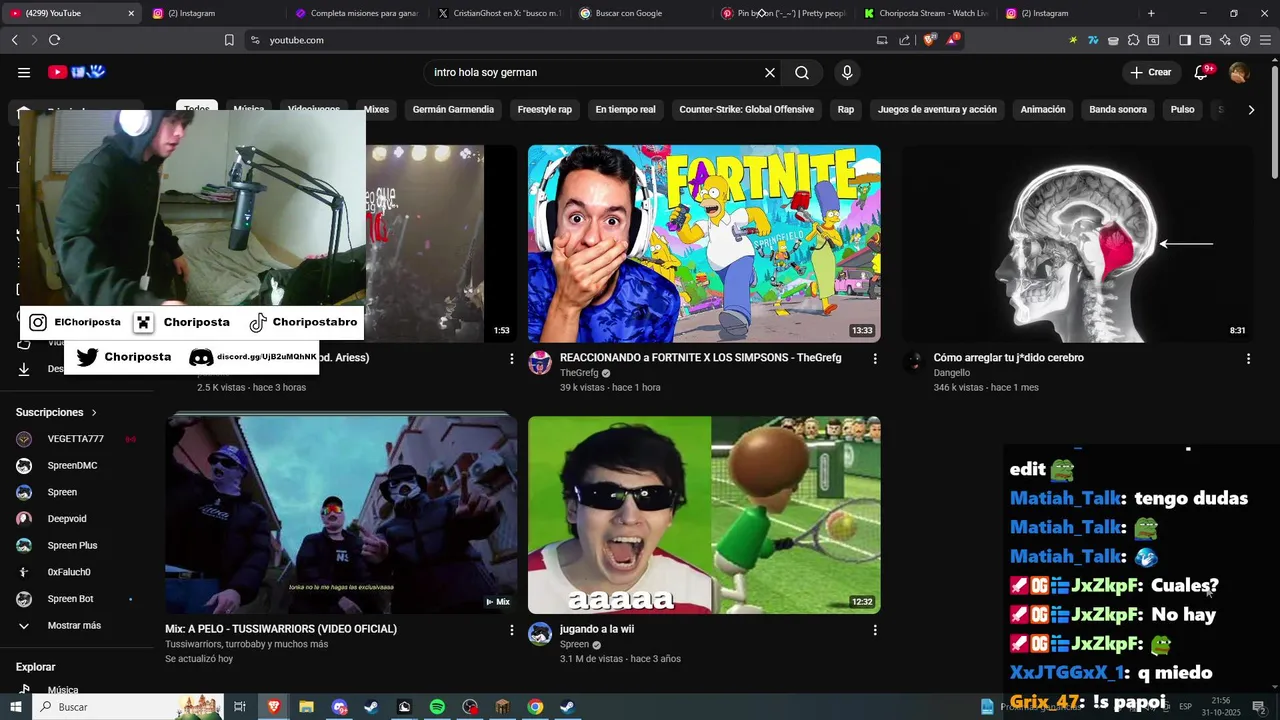The width and height of the screenshot is (1280, 720).
Task: Show more filter chips with the right arrow
Action: tap(1251, 110)
